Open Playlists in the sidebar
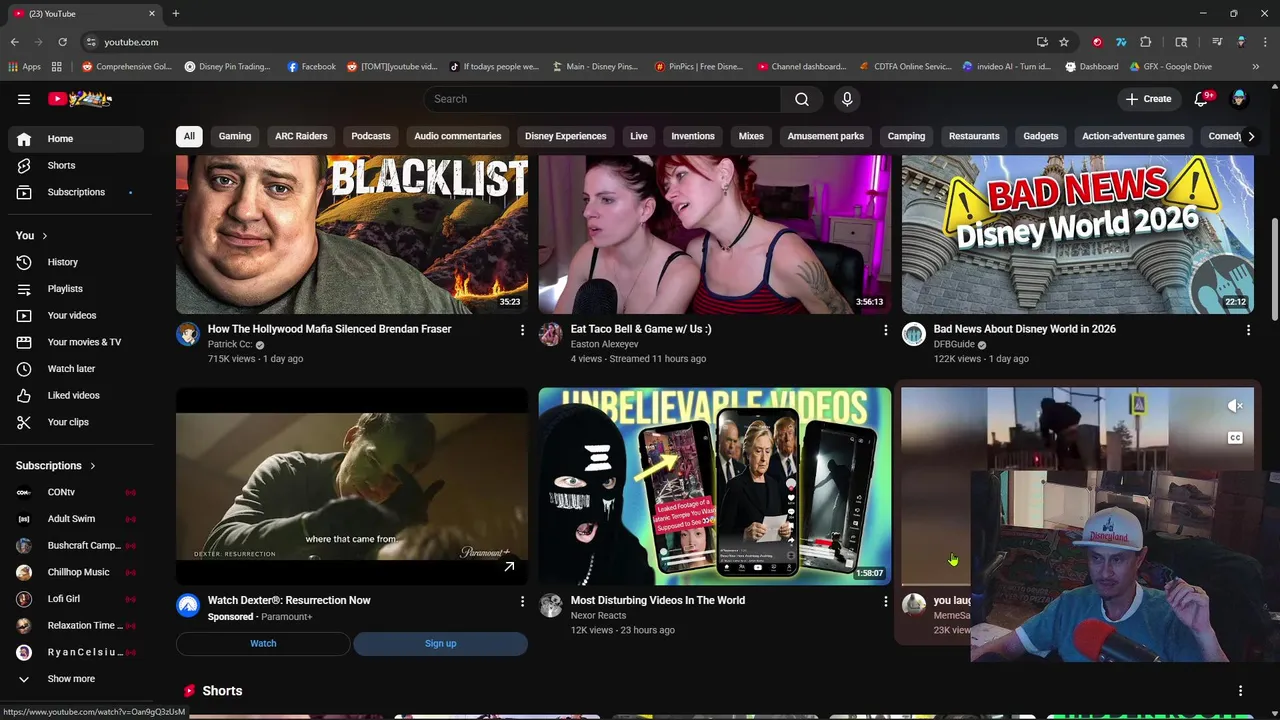 coord(76,289)
